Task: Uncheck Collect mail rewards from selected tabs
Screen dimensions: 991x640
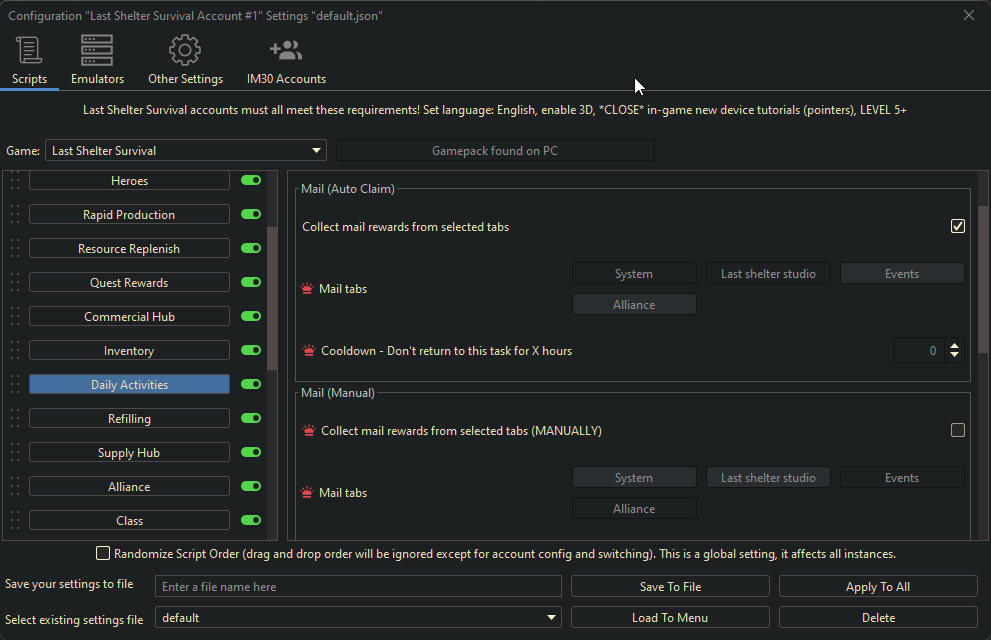Action: coord(958,227)
